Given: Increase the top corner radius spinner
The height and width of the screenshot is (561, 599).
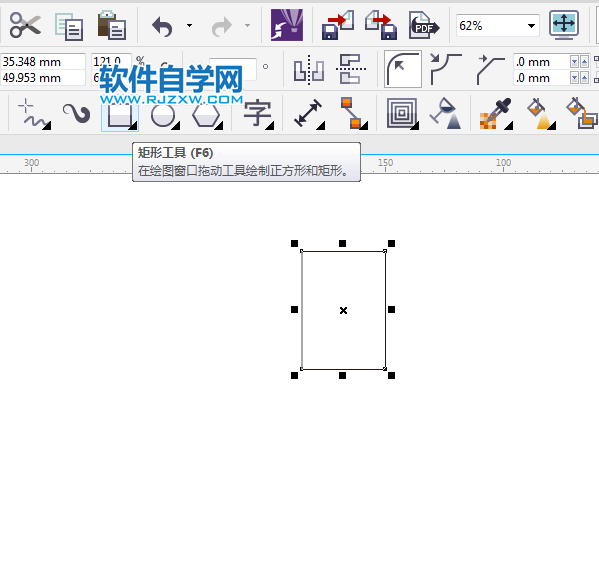Looking at the screenshot, I should 584,61.
